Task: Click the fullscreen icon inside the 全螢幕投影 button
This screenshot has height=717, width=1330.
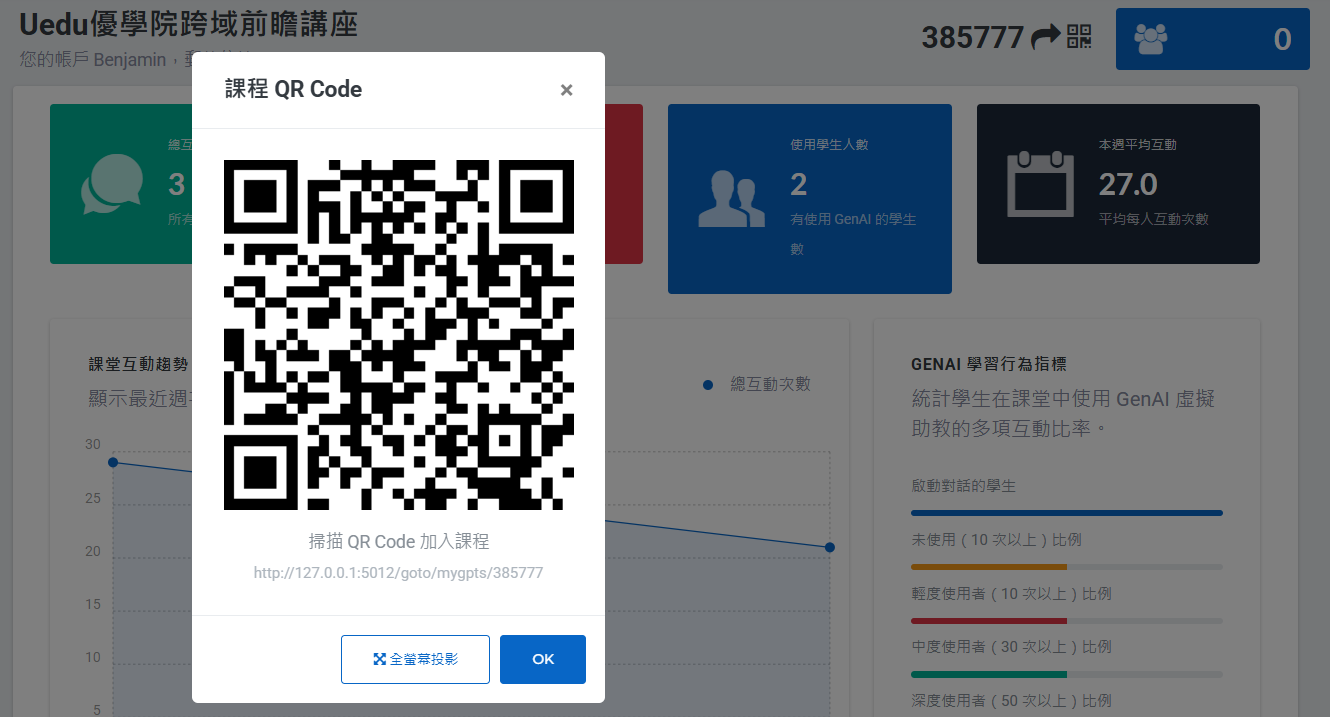Action: pyautogui.click(x=378, y=658)
